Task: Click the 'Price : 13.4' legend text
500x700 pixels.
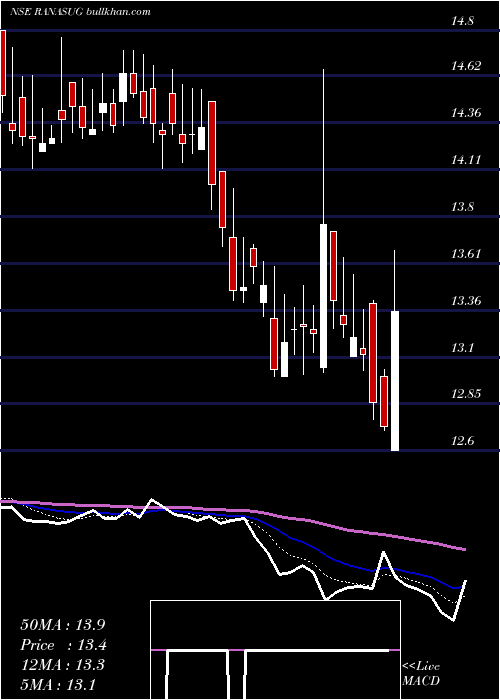Action: pyautogui.click(x=63, y=645)
